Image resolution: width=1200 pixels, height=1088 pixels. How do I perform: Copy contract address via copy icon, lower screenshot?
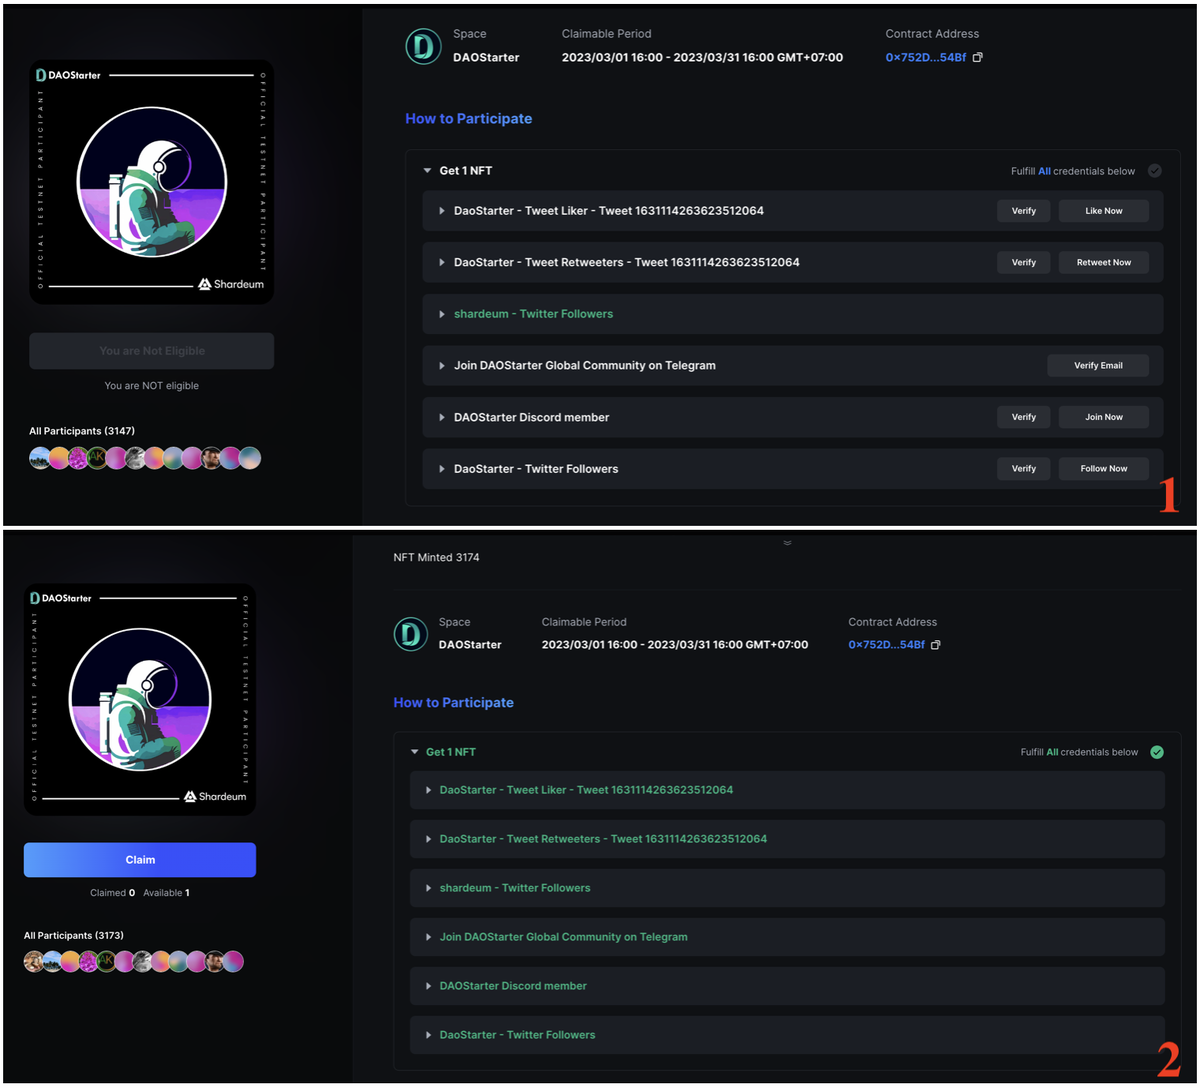click(x=935, y=645)
